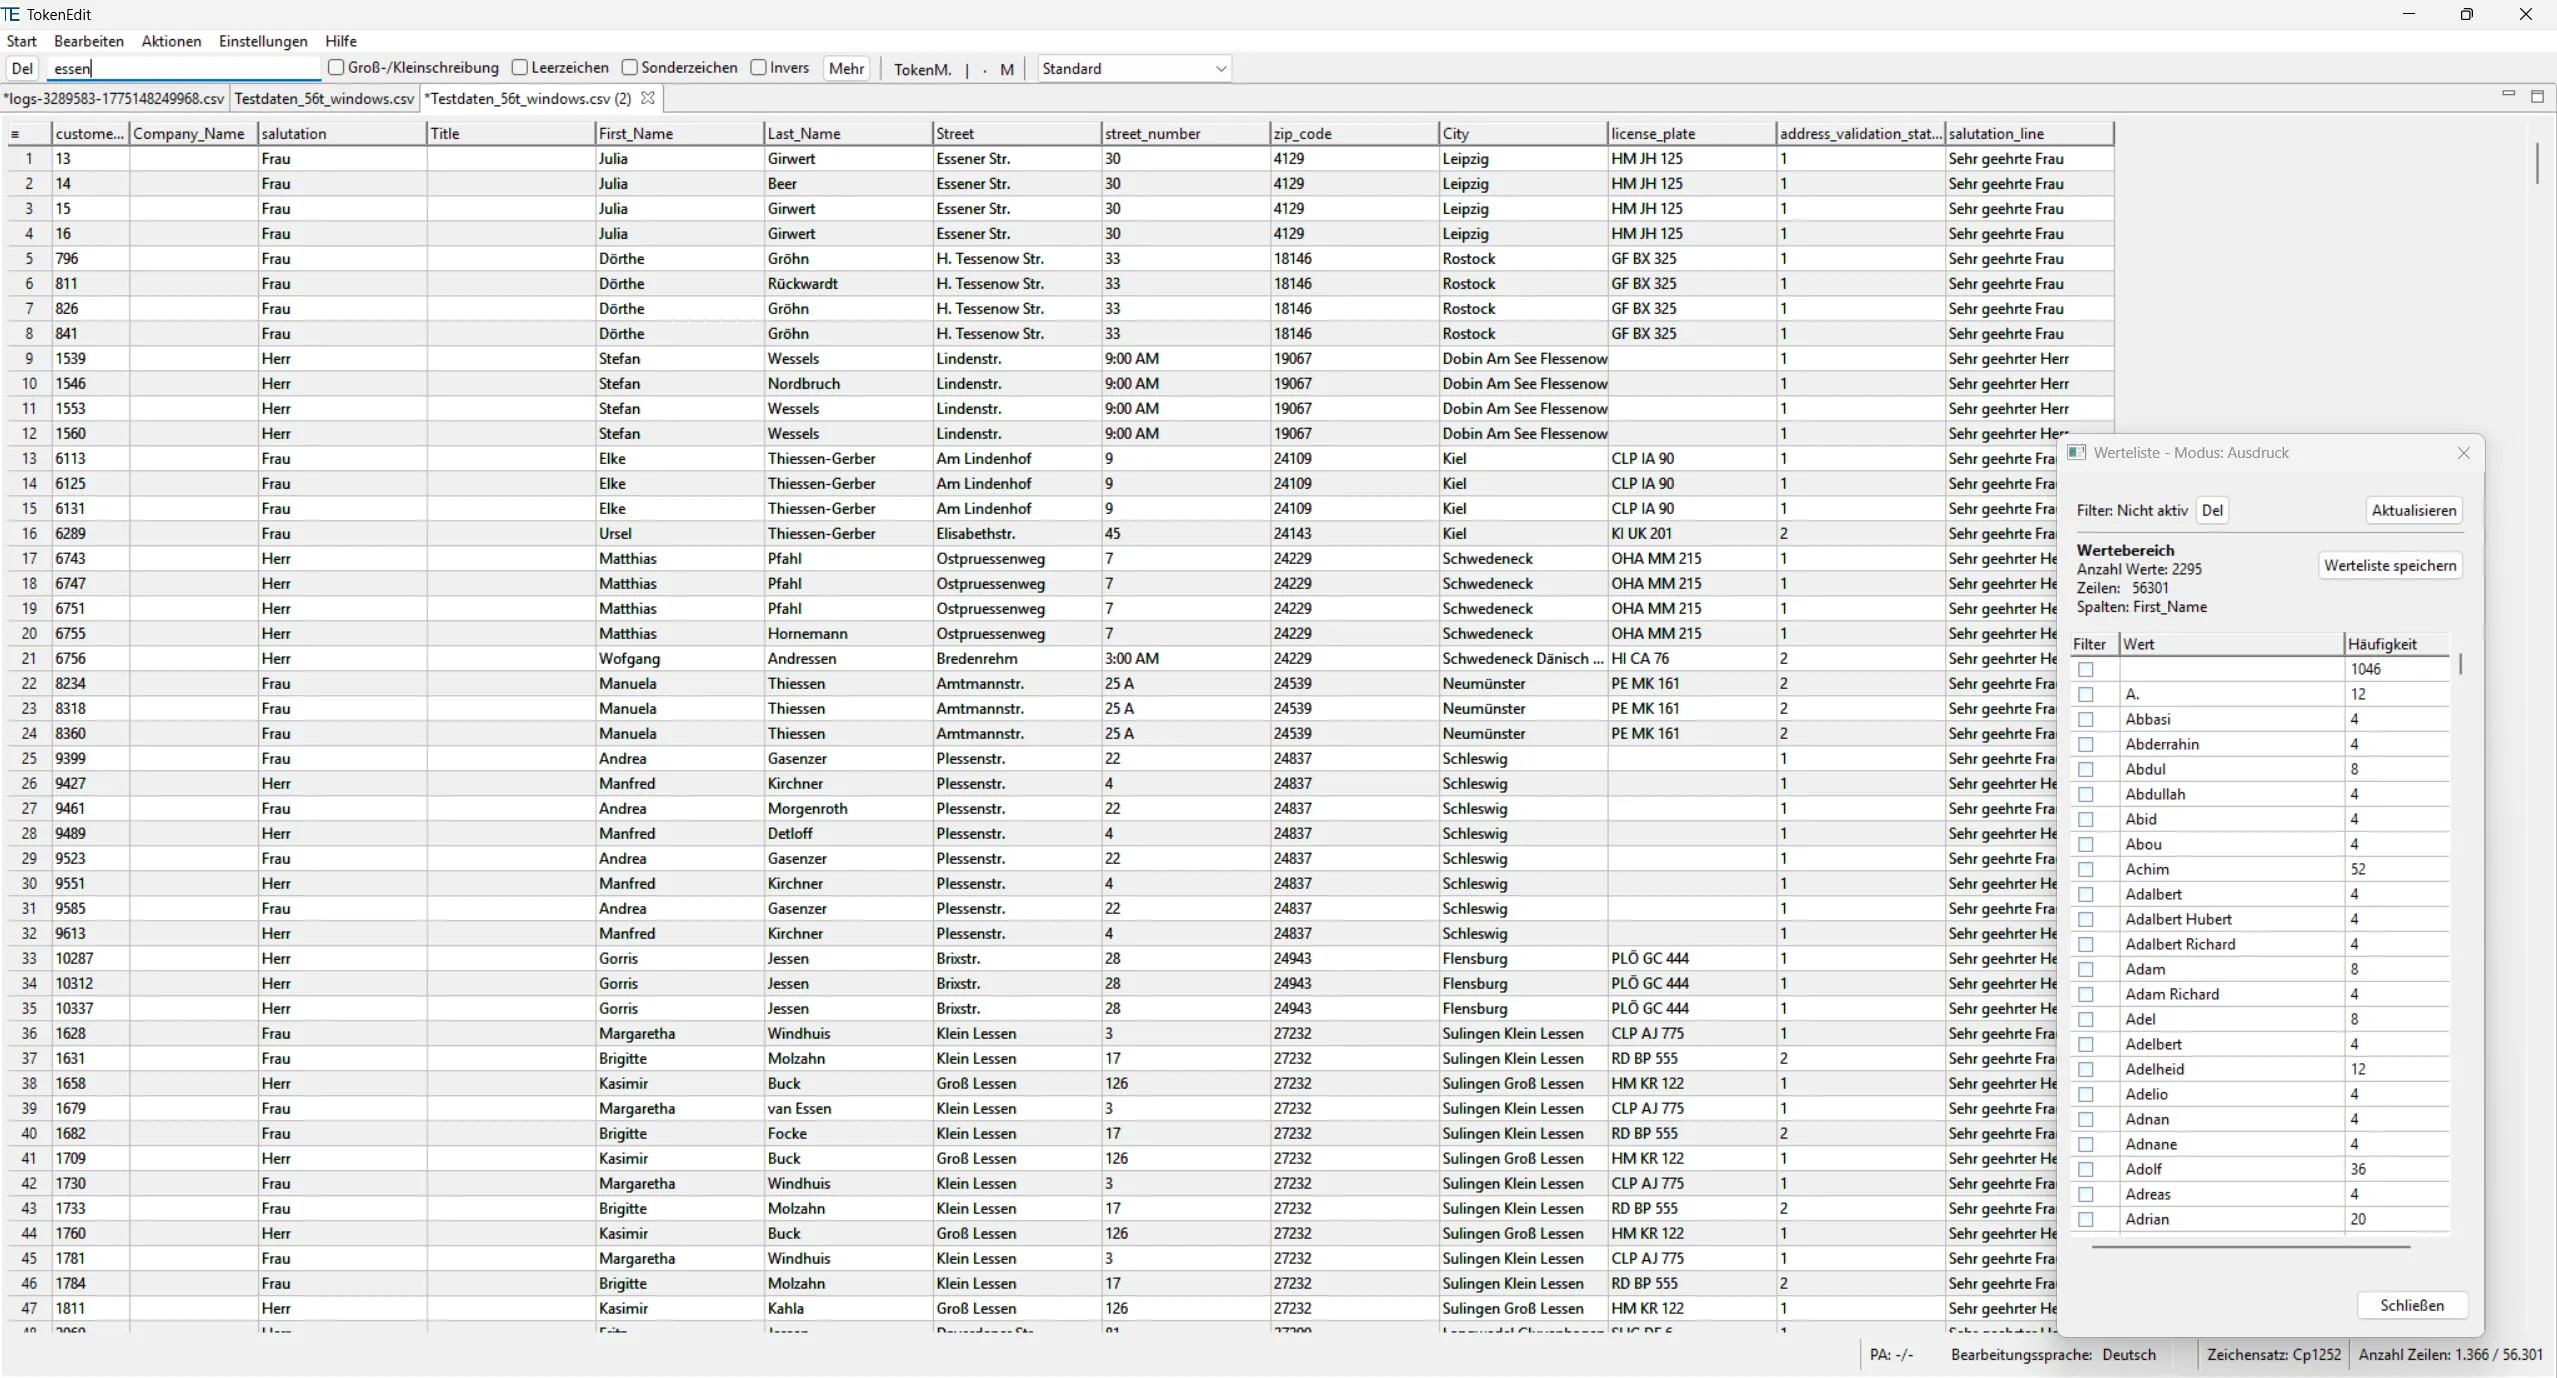This screenshot has width=2557, height=1378.
Task: Minimize the document area using the minimize icon
Action: [2508, 95]
